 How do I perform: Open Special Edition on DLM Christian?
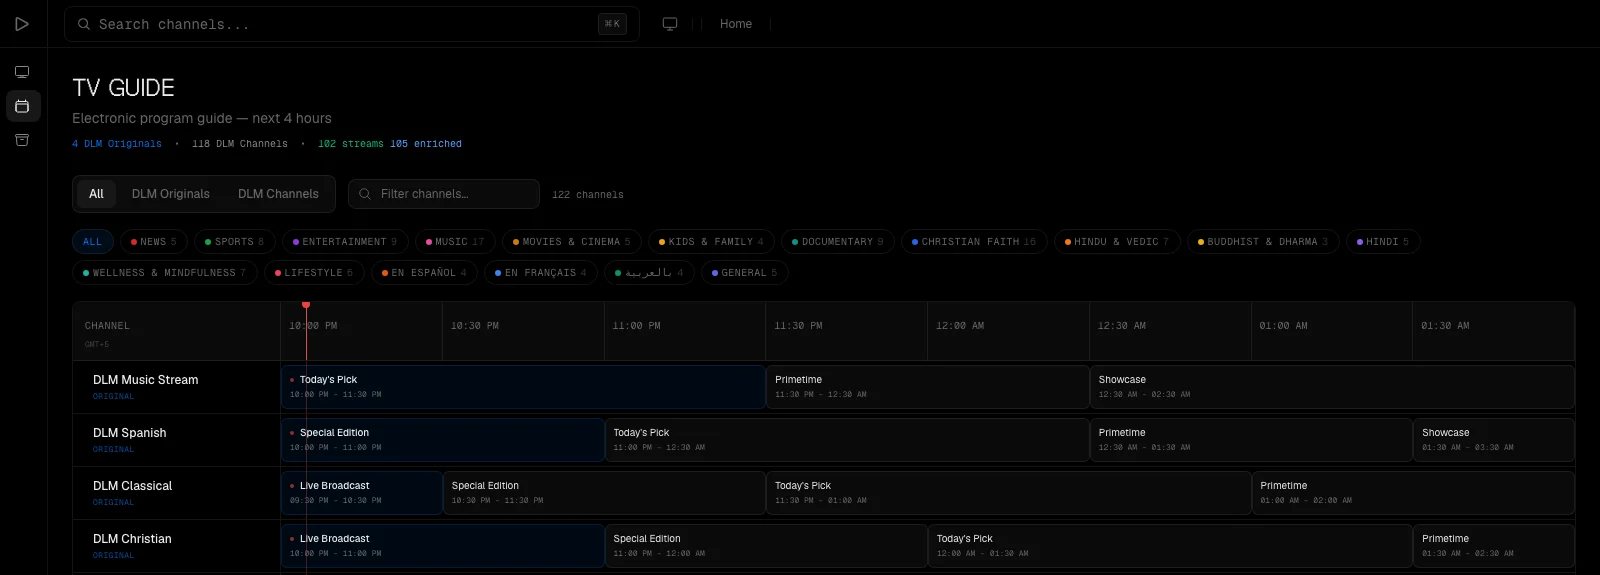click(x=766, y=546)
